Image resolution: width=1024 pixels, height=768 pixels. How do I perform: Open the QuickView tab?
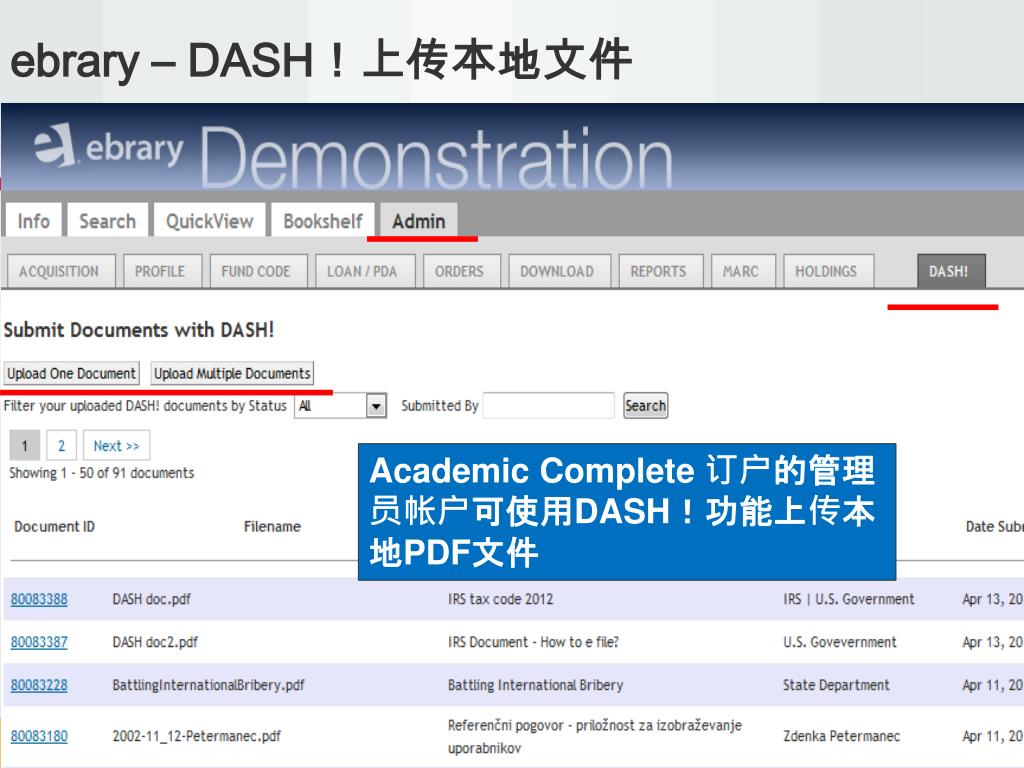pos(210,221)
